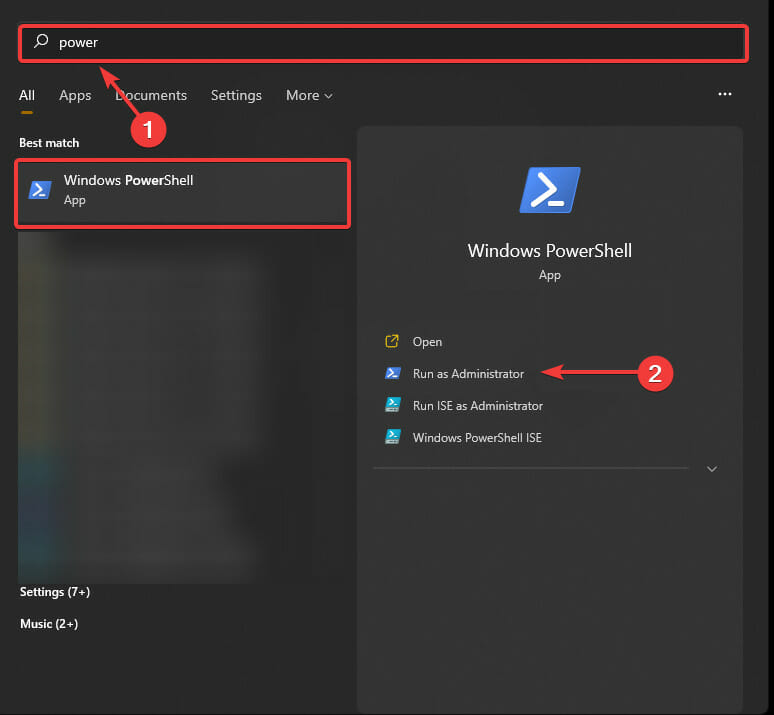The image size is (774, 715).
Task: Click the search box containing "power"
Action: click(400, 43)
